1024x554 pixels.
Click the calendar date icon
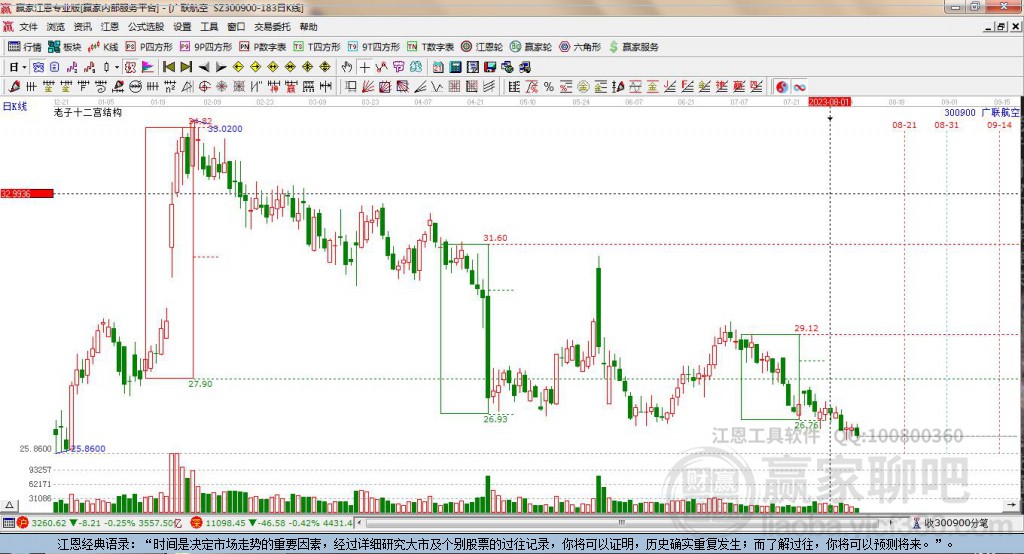(x=438, y=67)
